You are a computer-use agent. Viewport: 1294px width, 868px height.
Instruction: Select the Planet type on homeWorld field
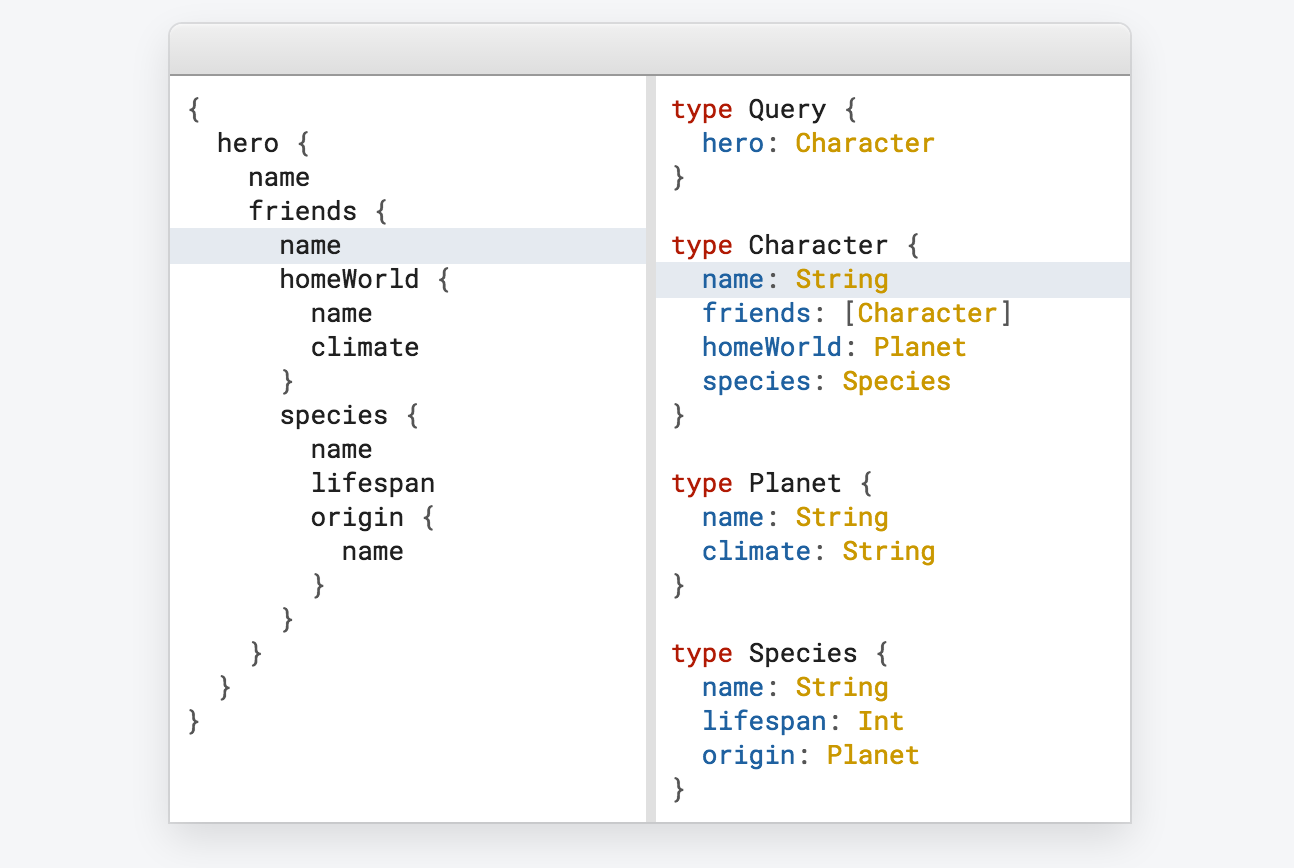(919, 347)
